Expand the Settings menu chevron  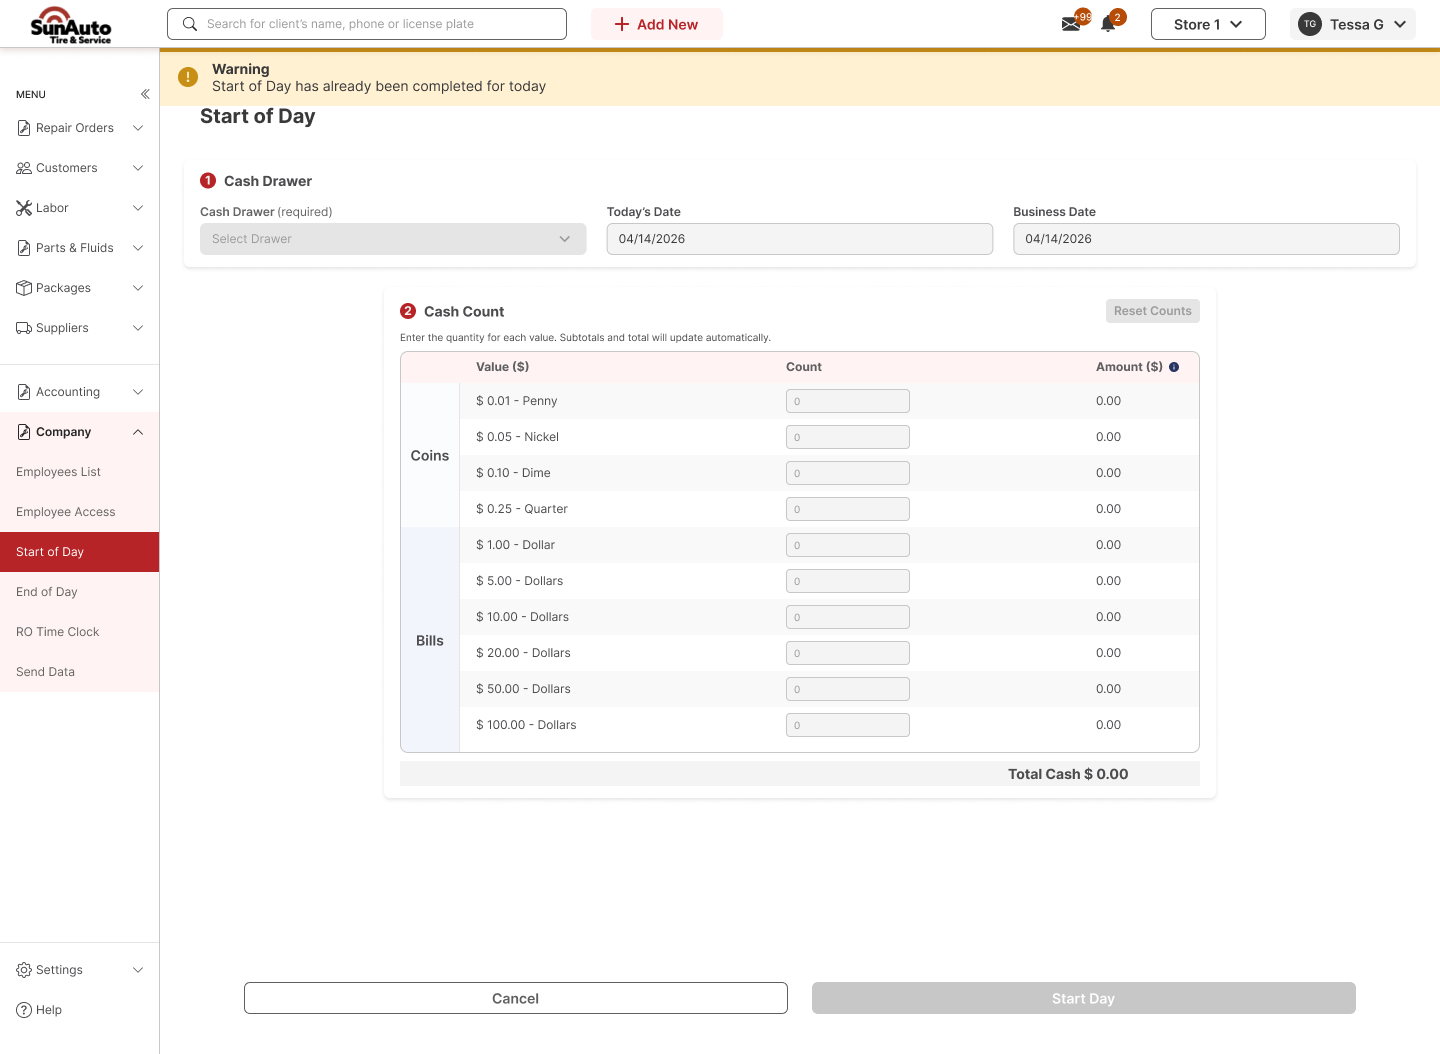point(138,970)
